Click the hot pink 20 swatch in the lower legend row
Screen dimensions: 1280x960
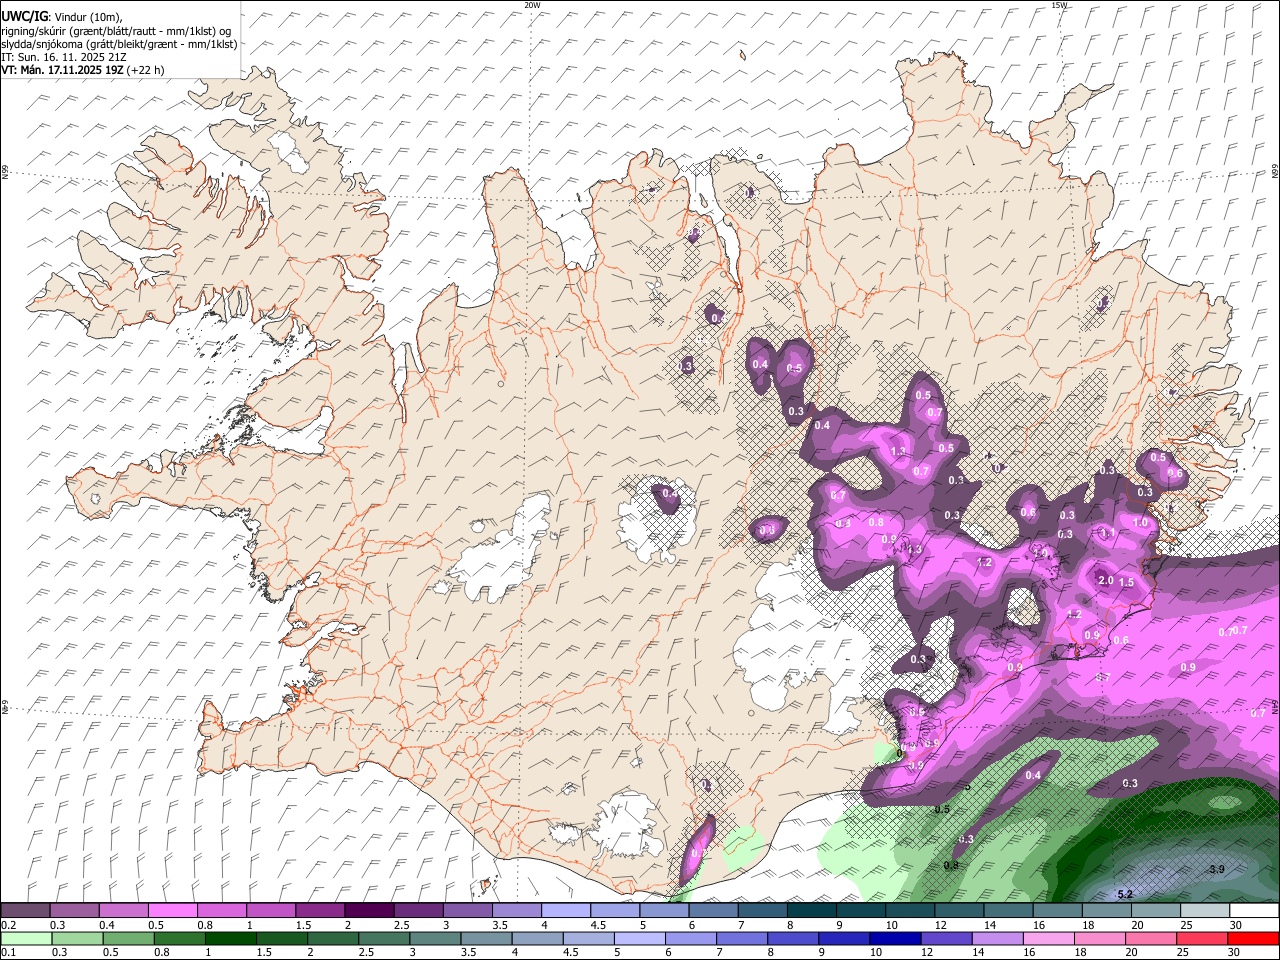(1150, 938)
